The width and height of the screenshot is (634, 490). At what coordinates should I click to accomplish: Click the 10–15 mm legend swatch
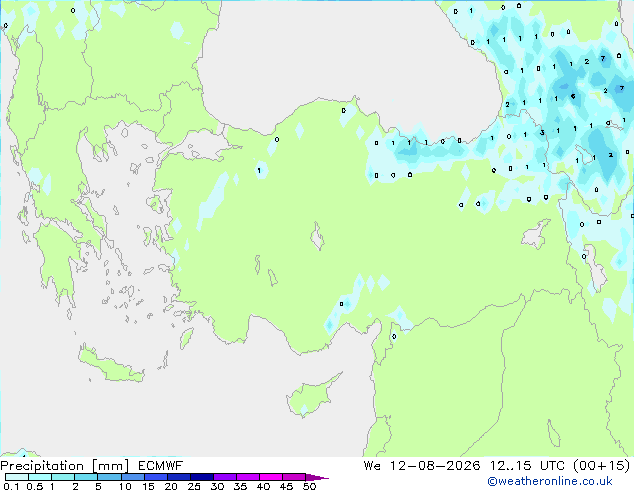[x=132, y=477]
